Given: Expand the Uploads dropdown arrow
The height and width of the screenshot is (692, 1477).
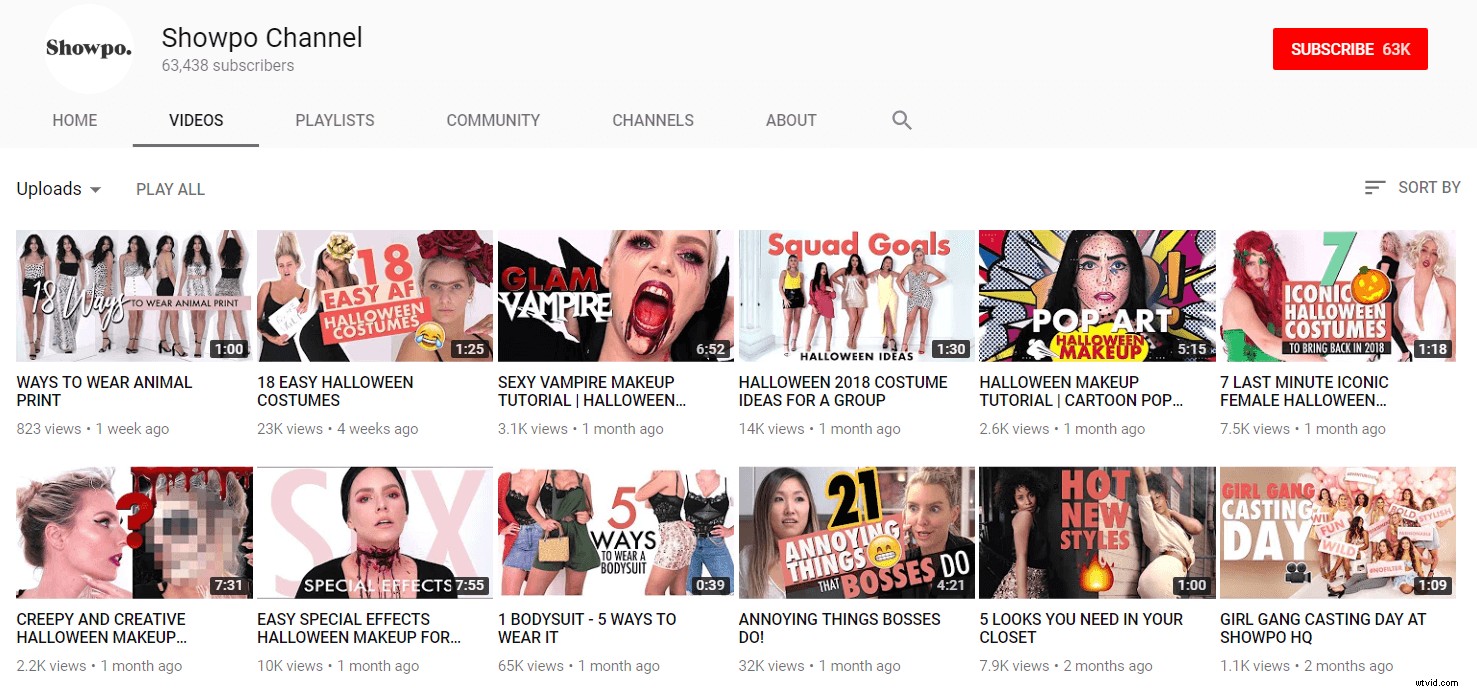Looking at the screenshot, I should [96, 190].
